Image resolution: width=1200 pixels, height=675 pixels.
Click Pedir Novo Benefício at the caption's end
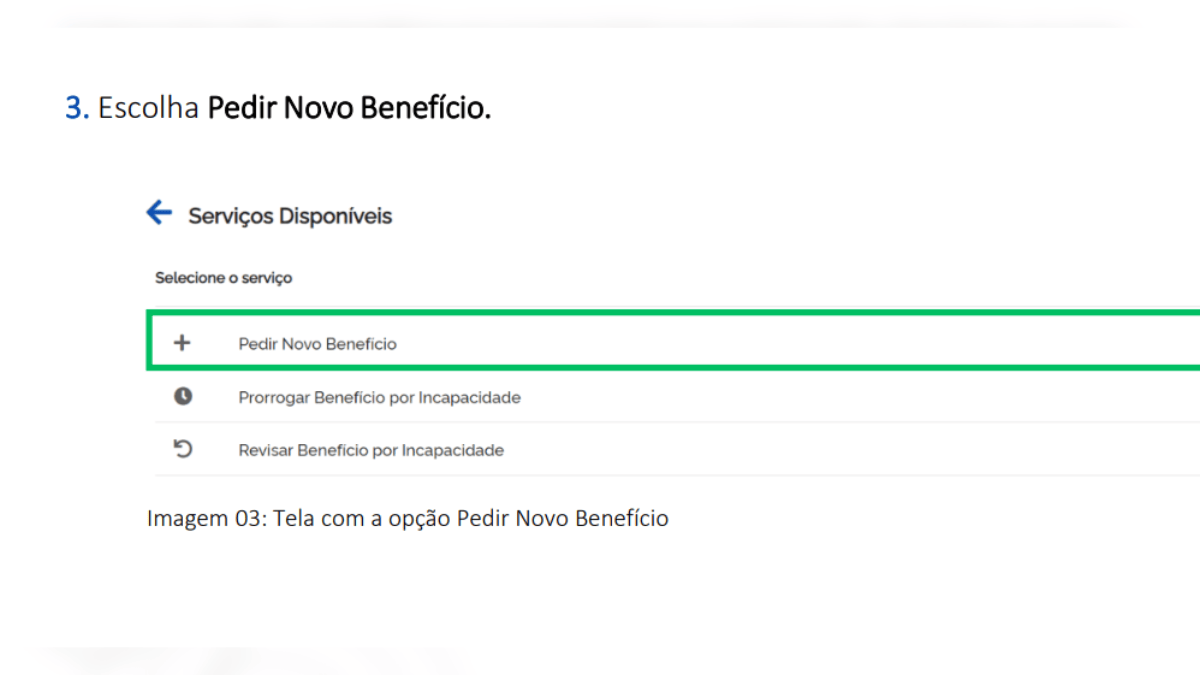tap(562, 519)
